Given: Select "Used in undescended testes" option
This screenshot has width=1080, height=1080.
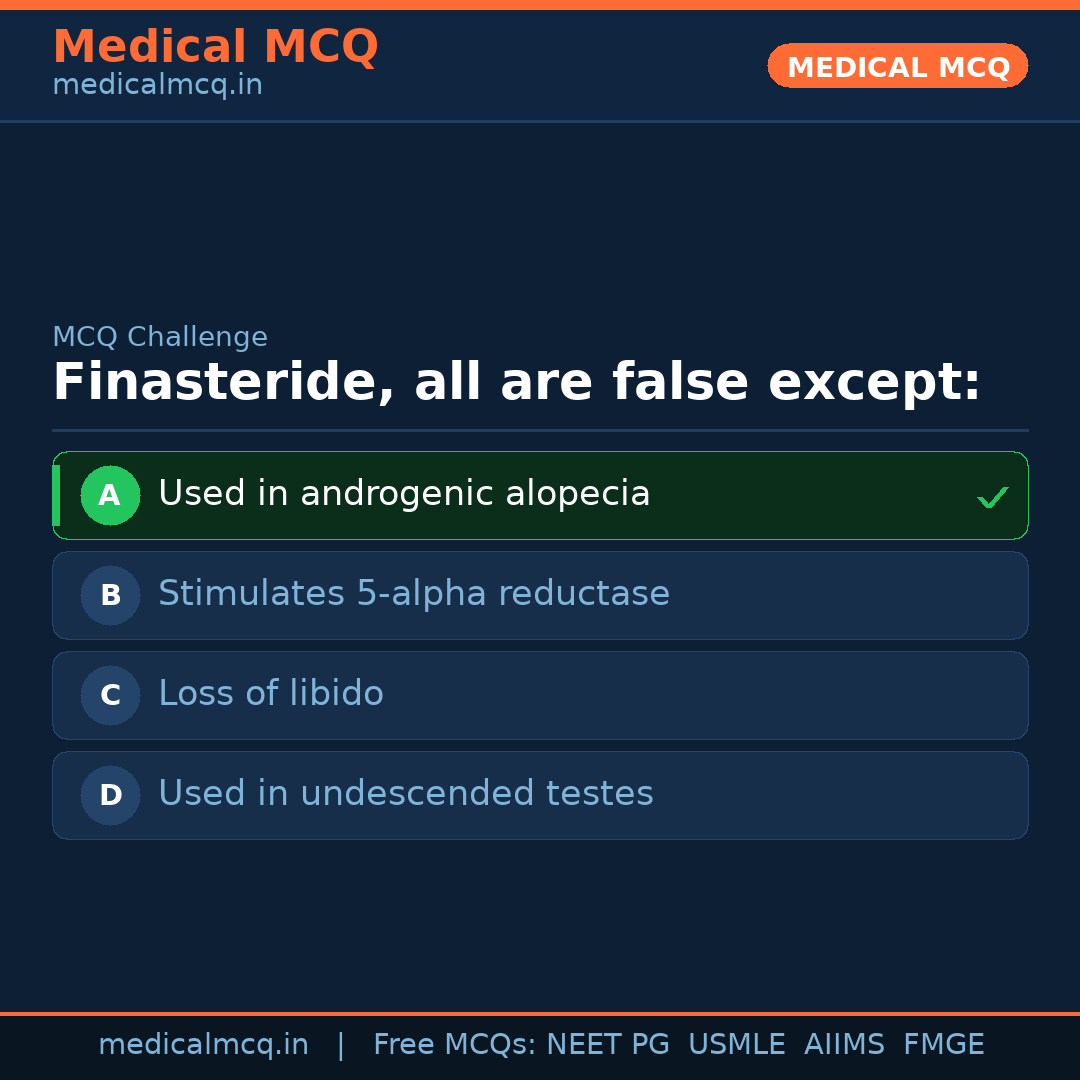Looking at the screenshot, I should [406, 794].
